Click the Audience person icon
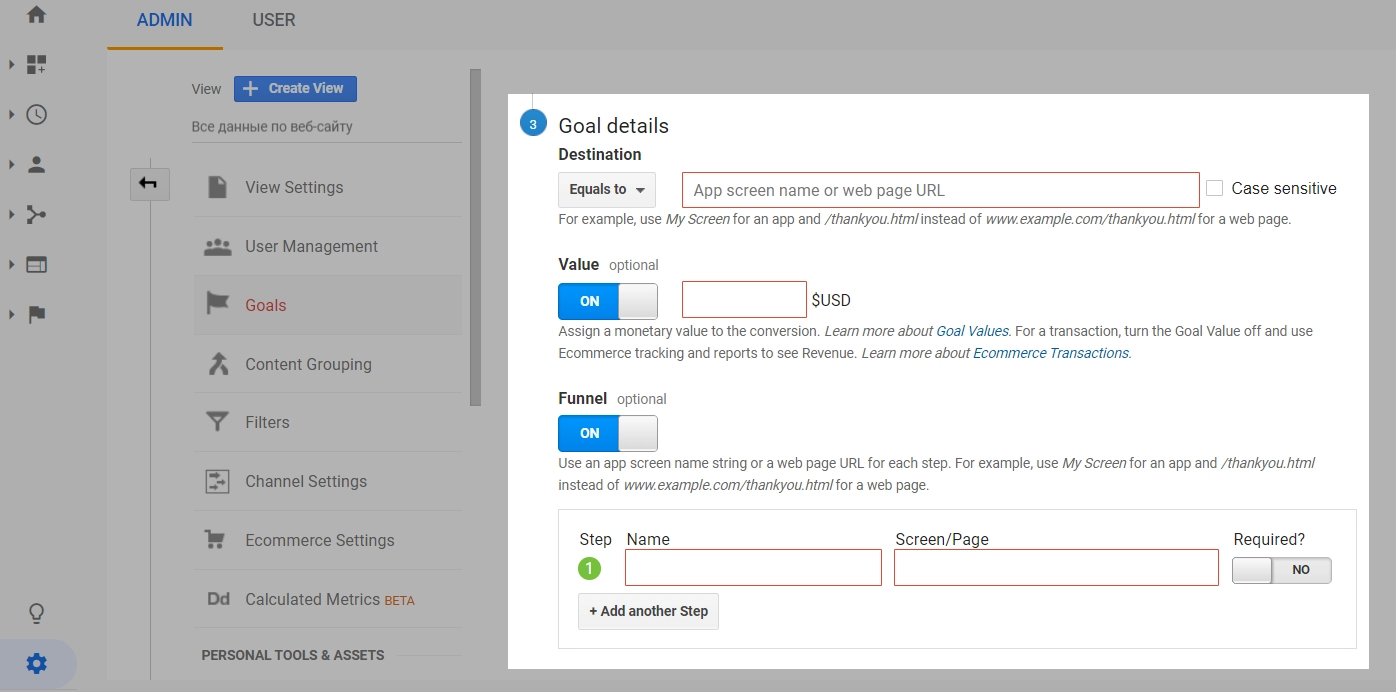 (37, 164)
